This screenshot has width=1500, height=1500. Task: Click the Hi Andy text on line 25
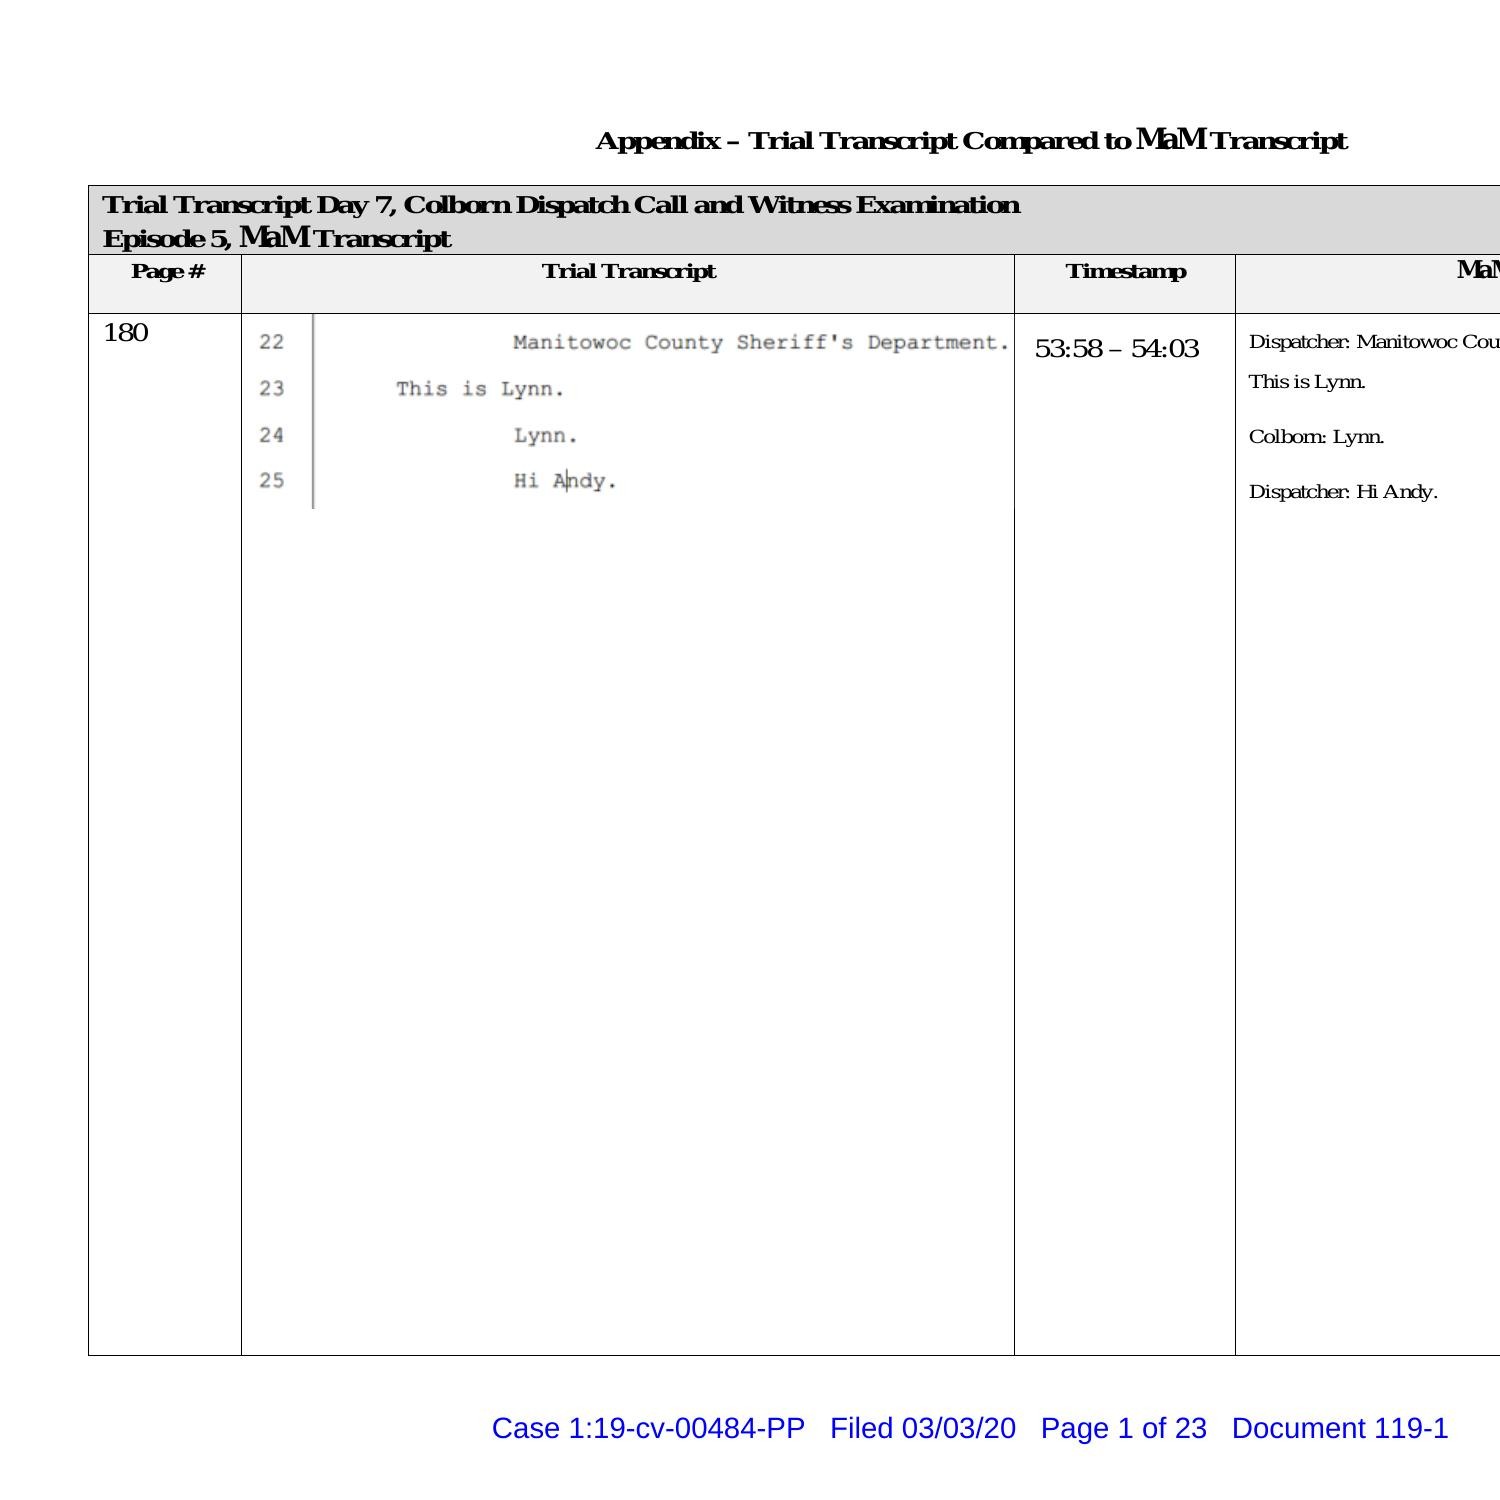click(x=565, y=481)
